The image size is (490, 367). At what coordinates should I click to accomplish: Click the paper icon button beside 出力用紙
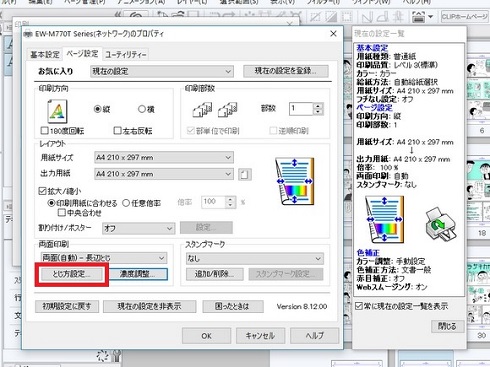point(245,174)
